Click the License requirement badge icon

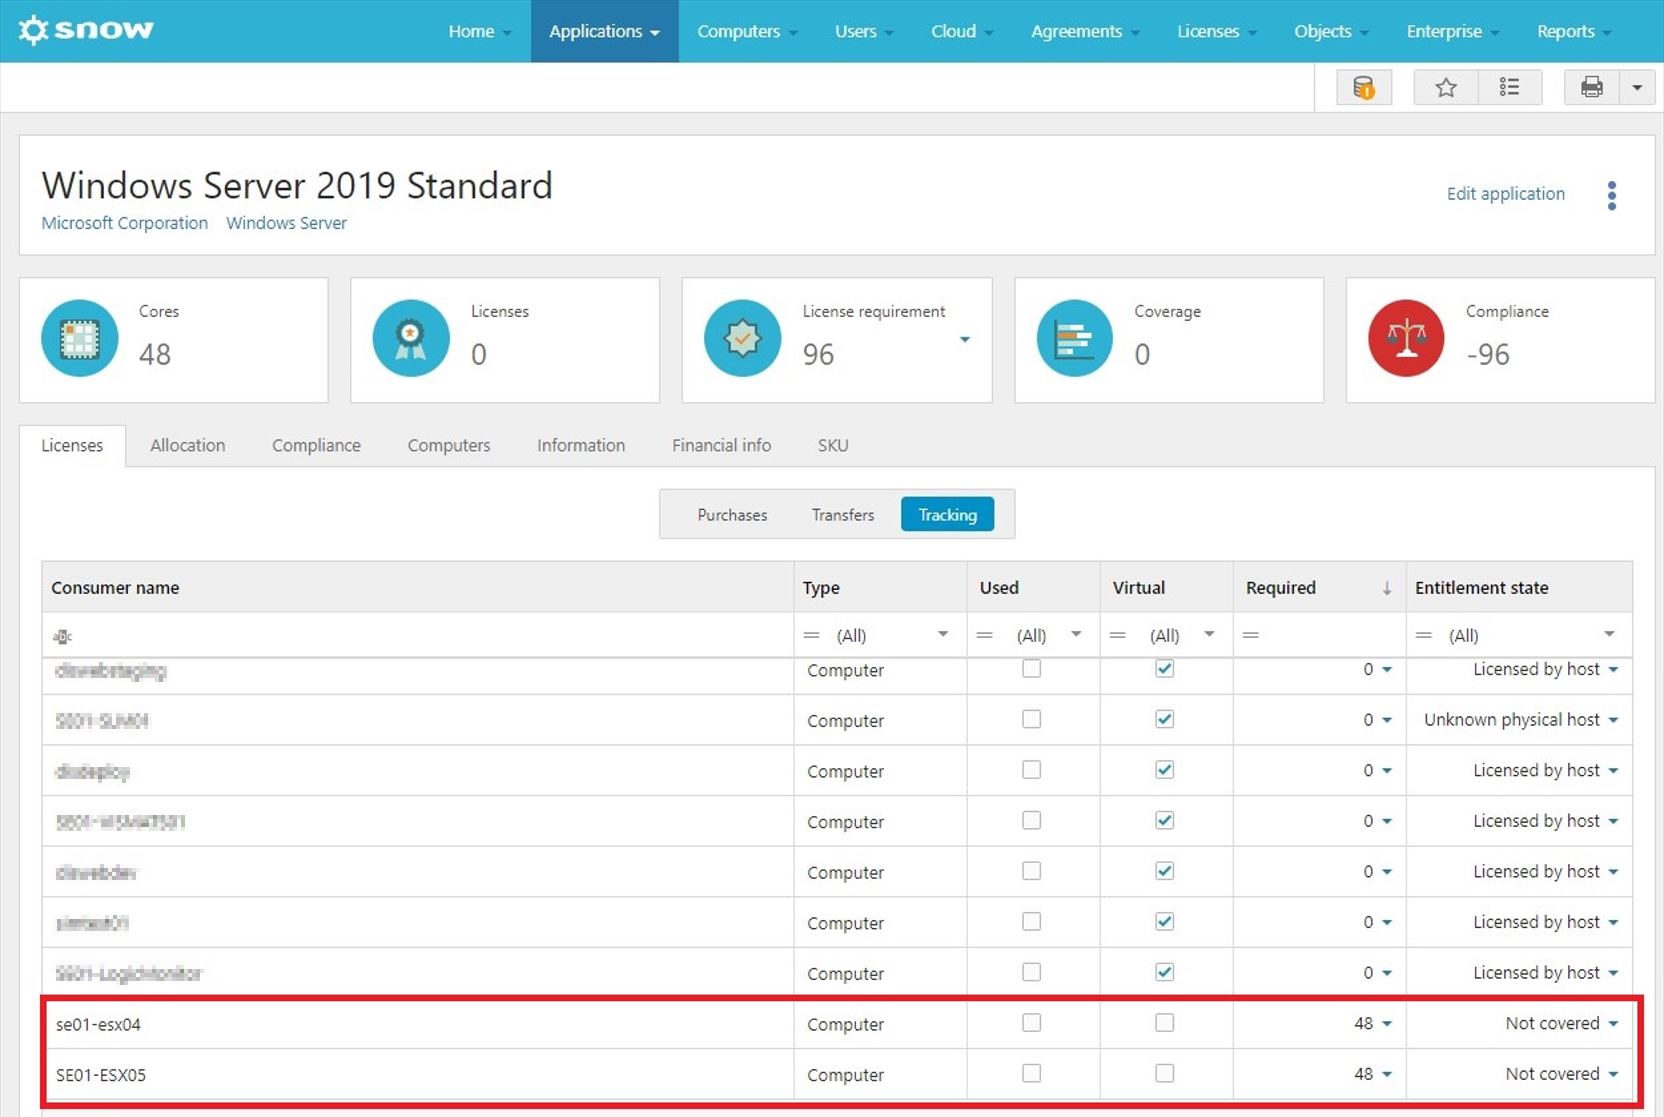coord(743,339)
